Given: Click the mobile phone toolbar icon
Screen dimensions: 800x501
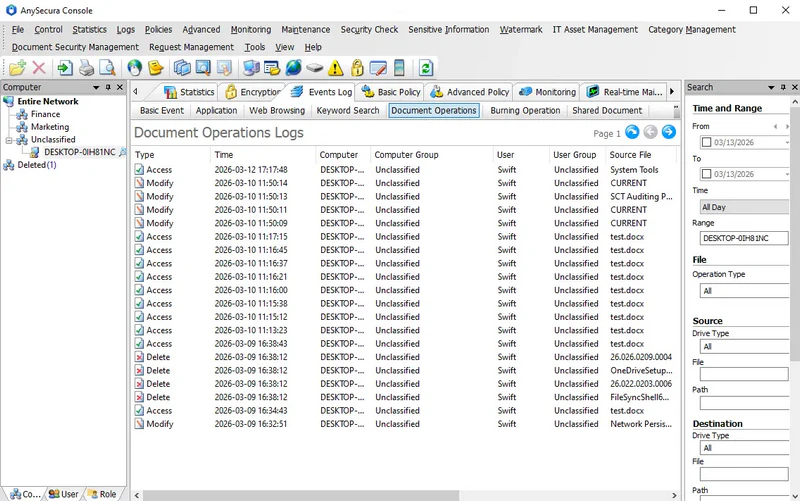Looking at the screenshot, I should coord(399,68).
